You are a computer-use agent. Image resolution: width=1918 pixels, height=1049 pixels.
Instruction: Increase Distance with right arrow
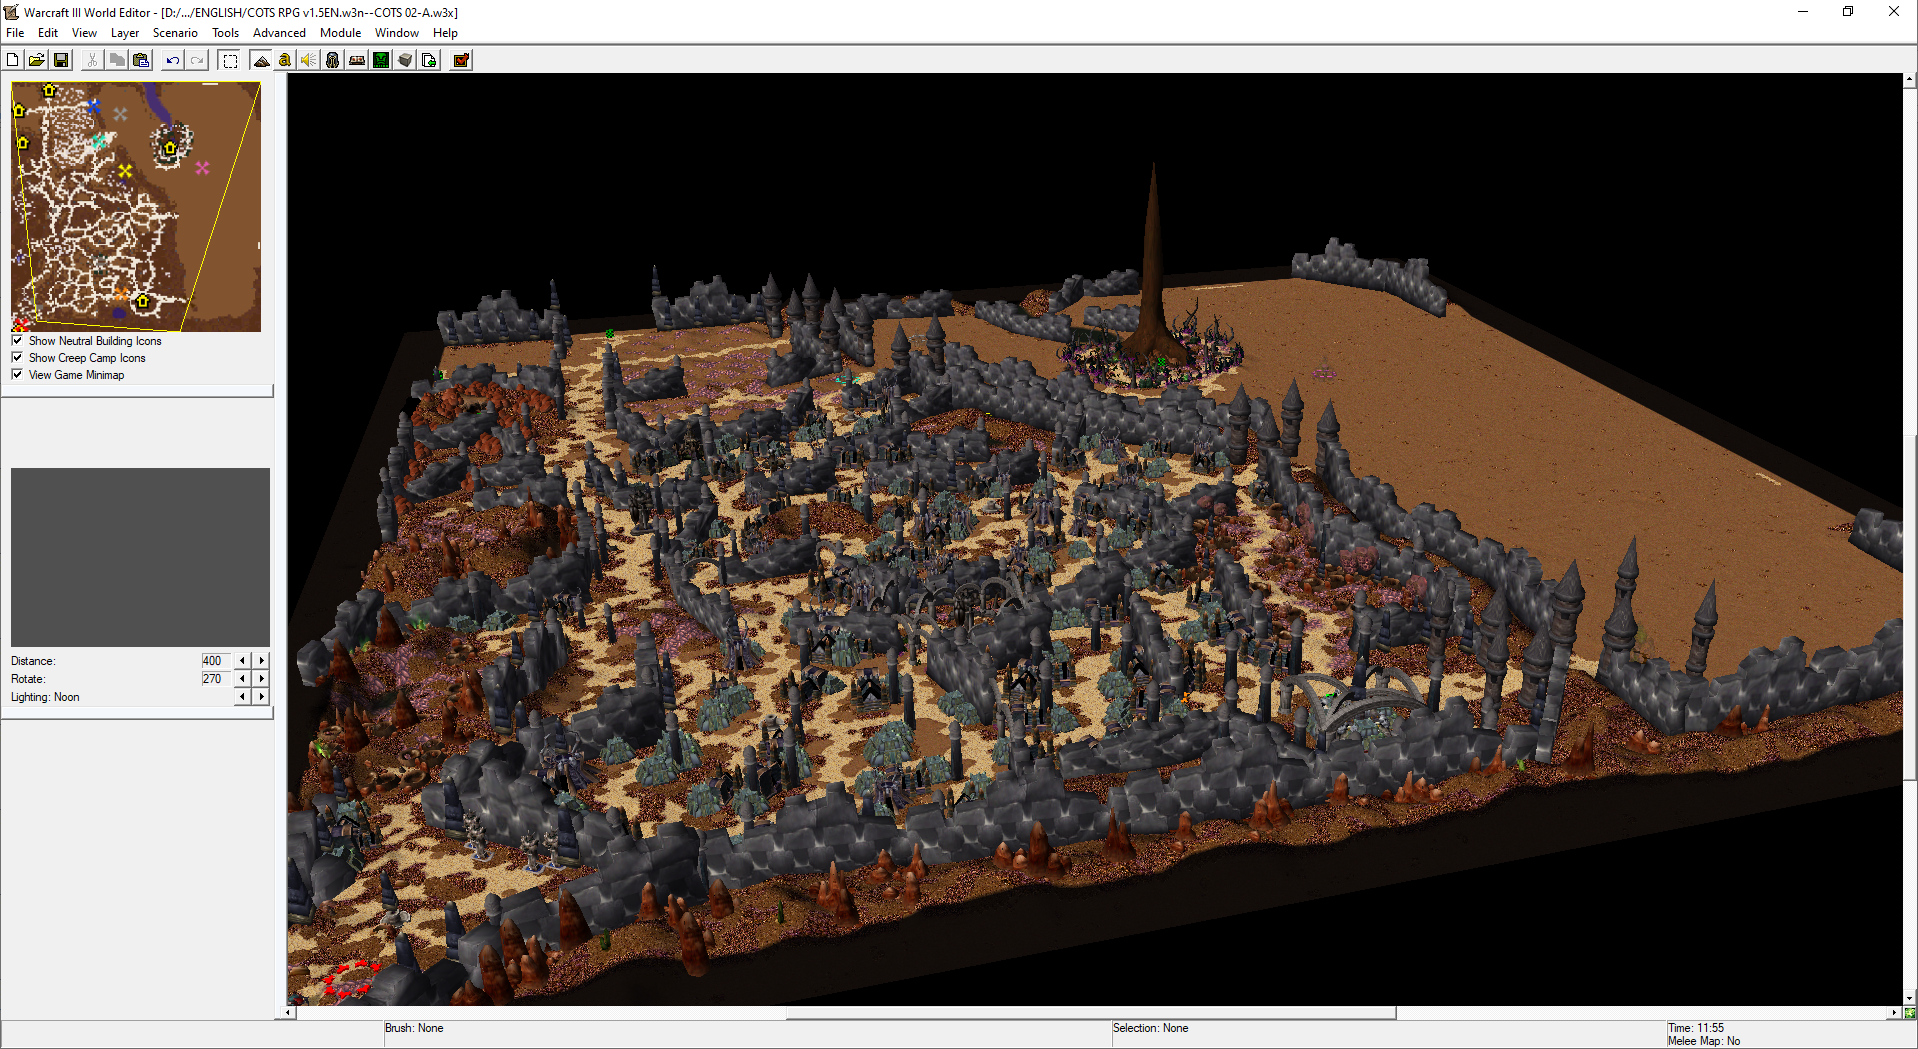point(262,661)
